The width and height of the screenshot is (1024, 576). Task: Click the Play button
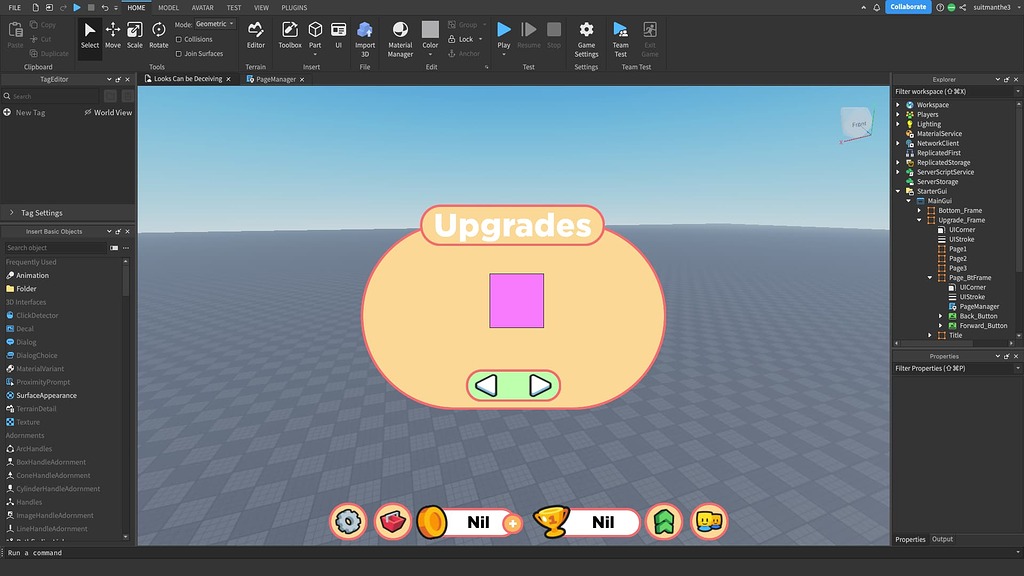click(x=503, y=30)
